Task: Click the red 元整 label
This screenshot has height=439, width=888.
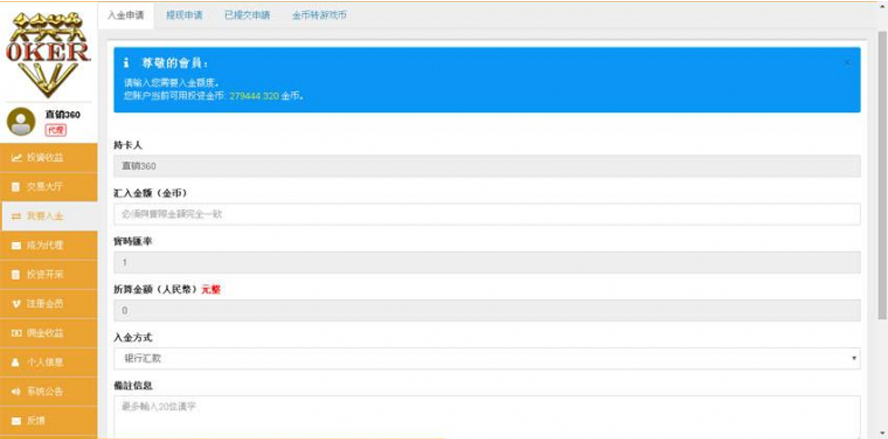Action: 211,289
